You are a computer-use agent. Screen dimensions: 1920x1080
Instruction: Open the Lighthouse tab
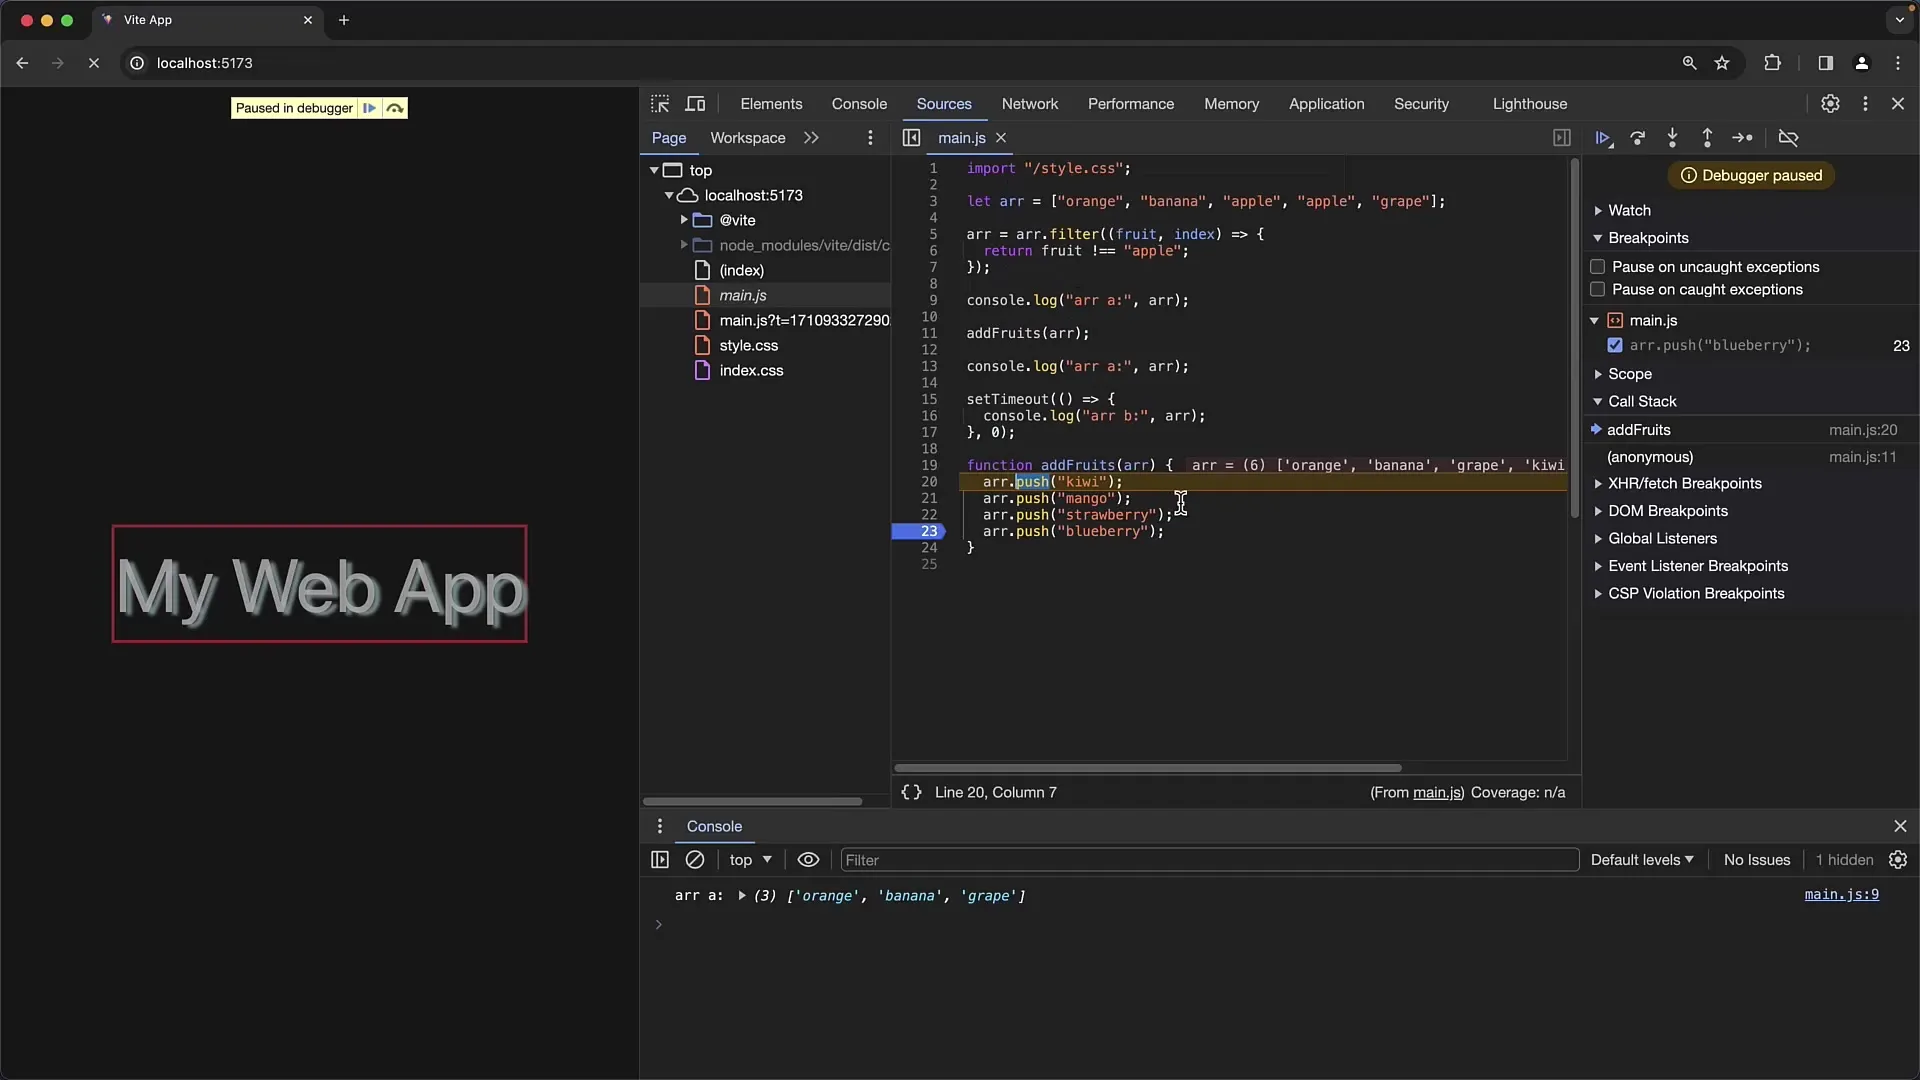coord(1530,104)
